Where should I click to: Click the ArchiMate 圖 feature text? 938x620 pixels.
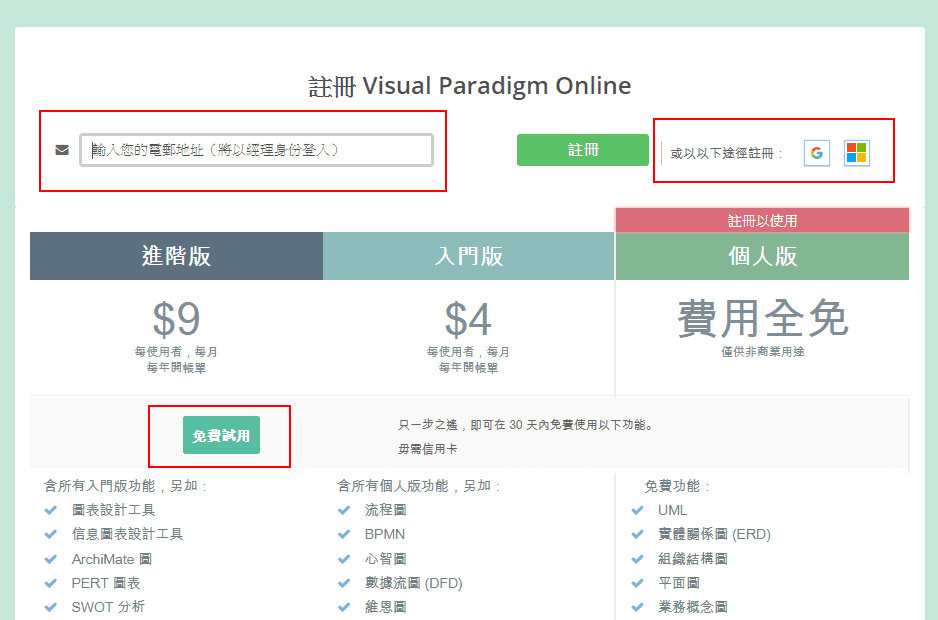[x=112, y=559]
